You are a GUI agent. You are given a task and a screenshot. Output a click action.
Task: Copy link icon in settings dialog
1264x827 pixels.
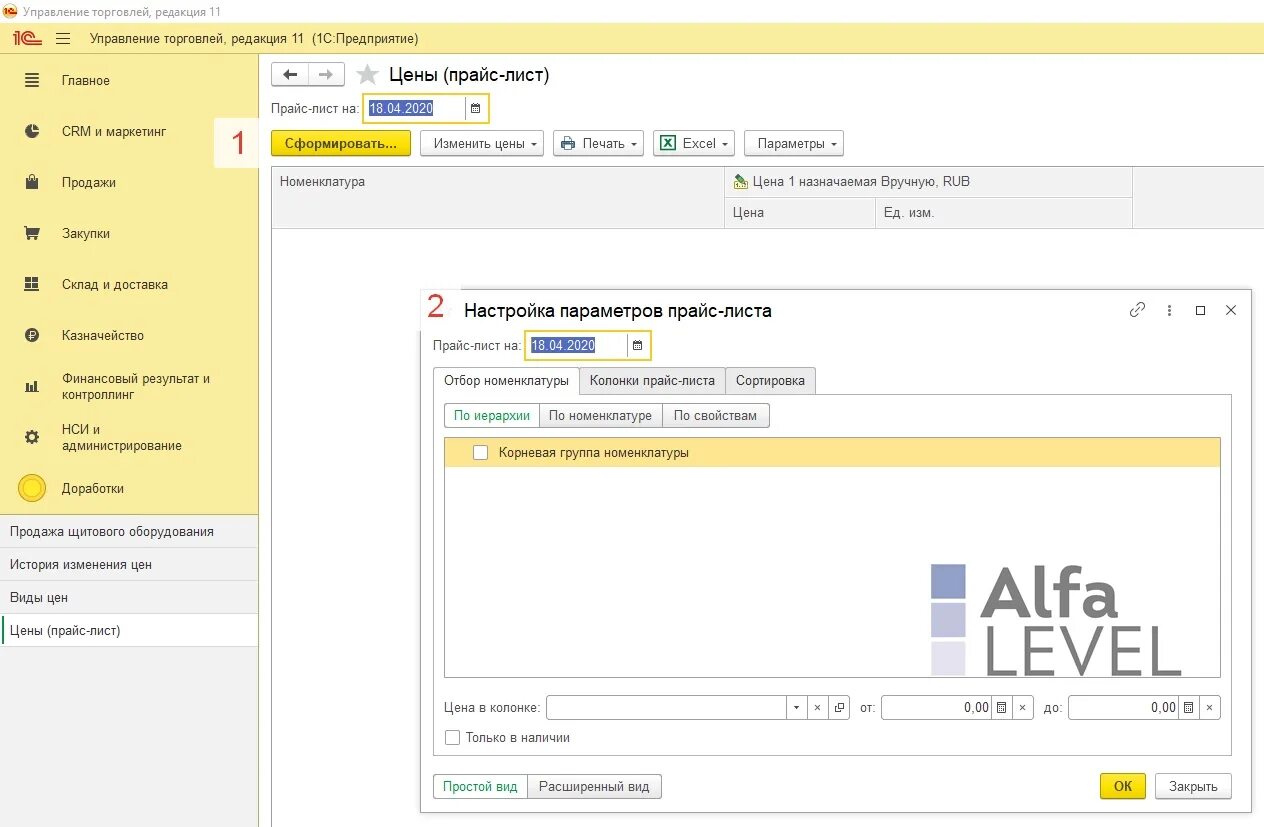pos(1137,310)
